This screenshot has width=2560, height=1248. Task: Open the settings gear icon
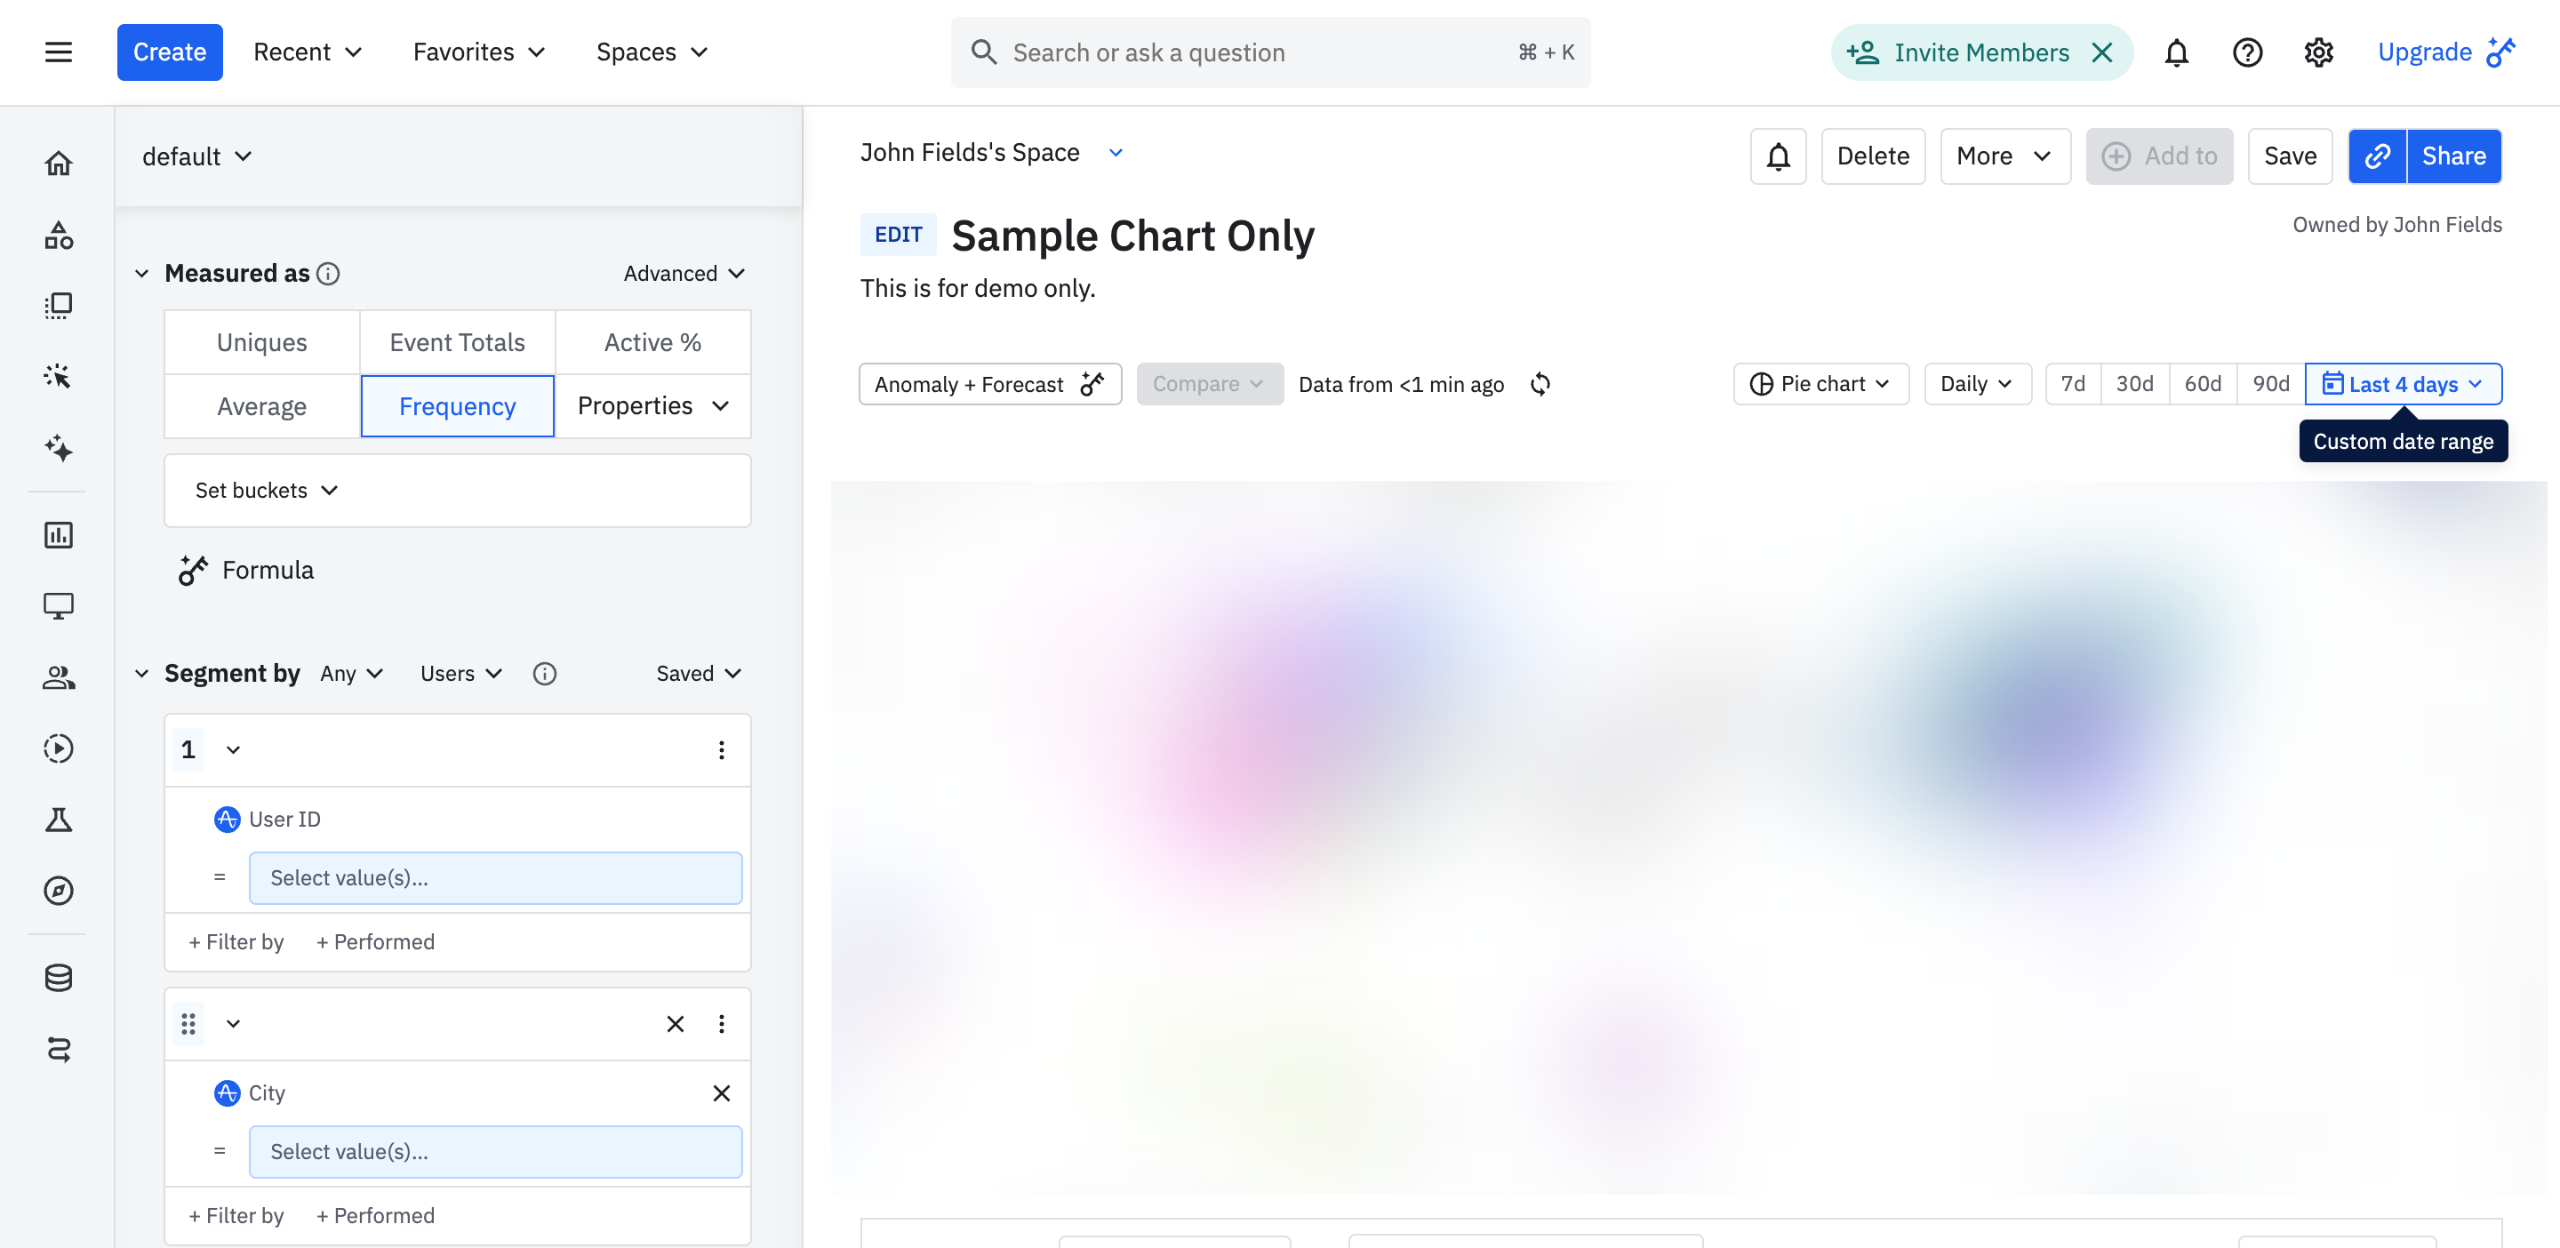coord(2318,52)
